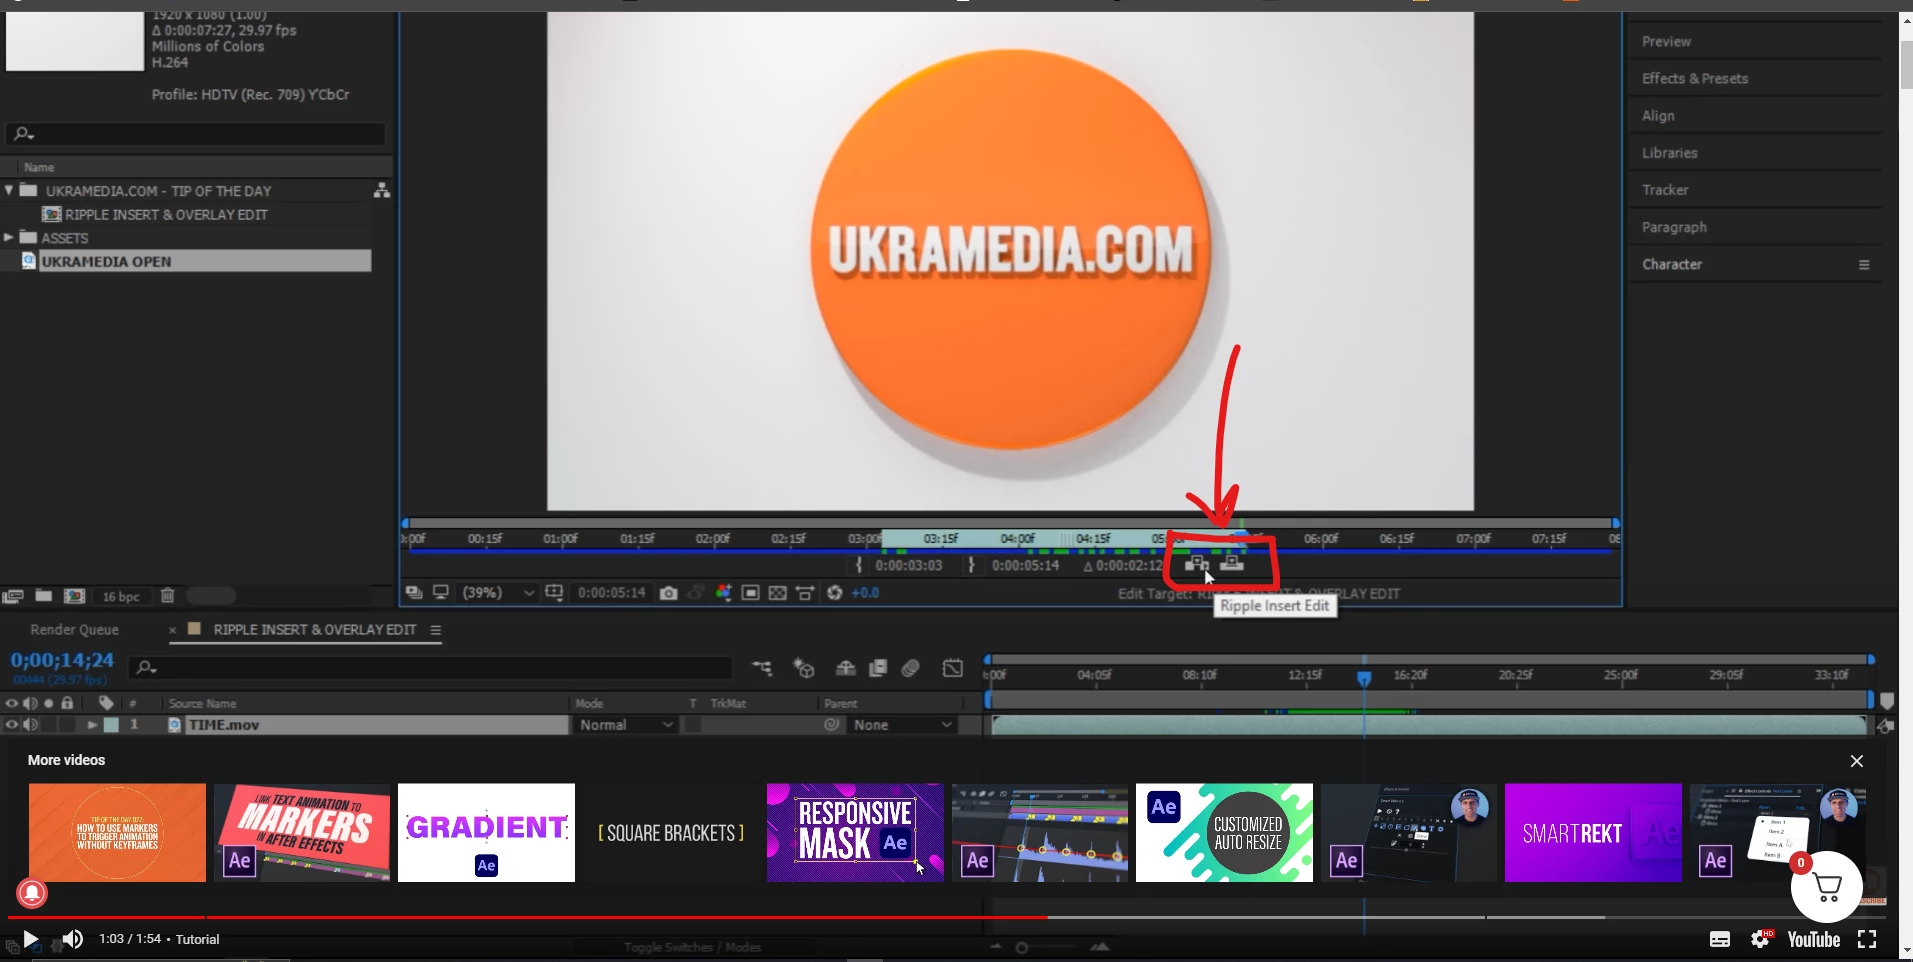
Task: Open the 39% magnification dropdown
Action: pyautogui.click(x=498, y=592)
